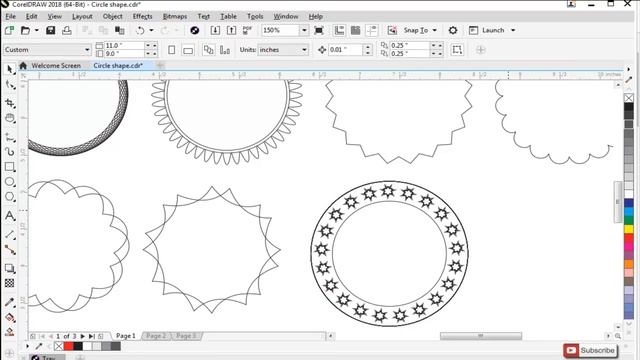
Task: Toggle landscape page orientation
Action: (x=188, y=50)
